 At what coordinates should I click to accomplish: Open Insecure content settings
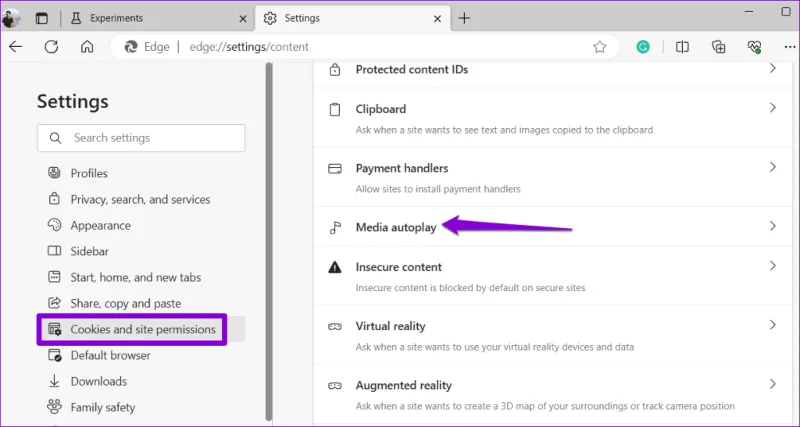pos(553,276)
